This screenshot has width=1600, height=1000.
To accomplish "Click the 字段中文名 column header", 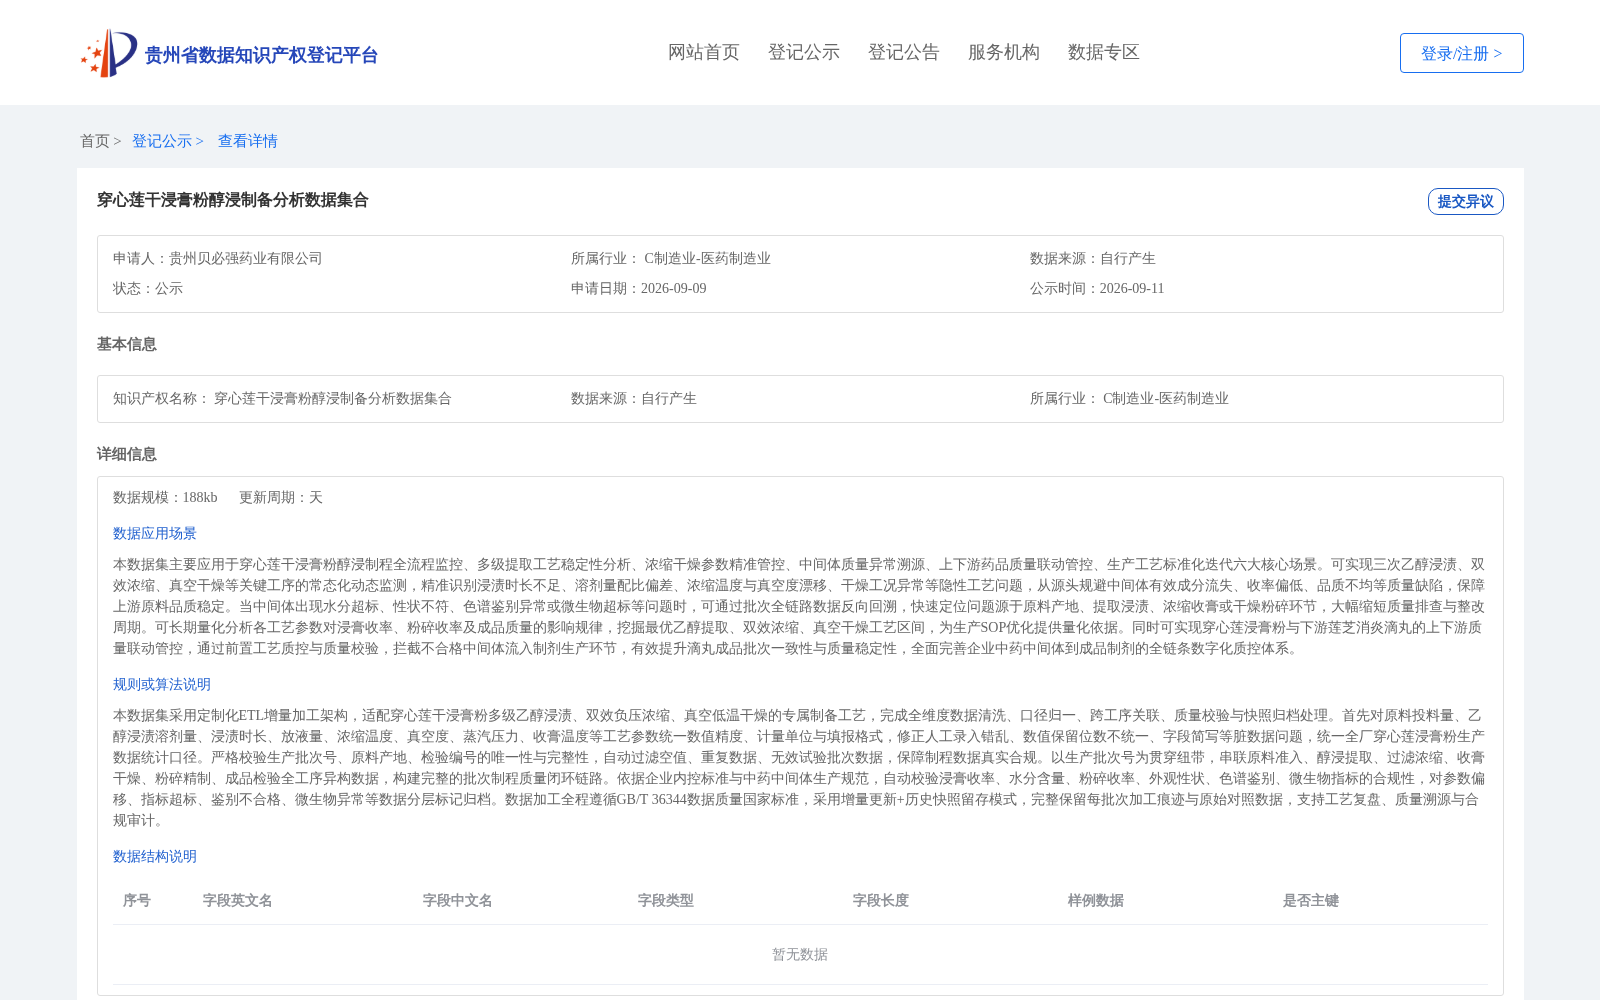I will tap(458, 900).
